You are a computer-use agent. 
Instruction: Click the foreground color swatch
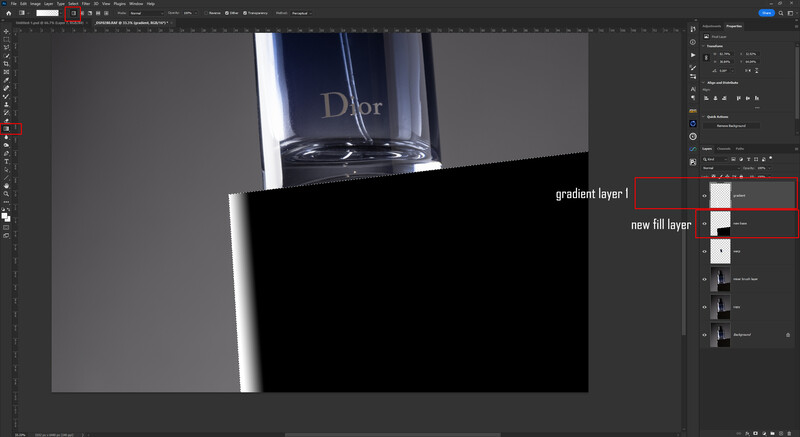[4, 216]
